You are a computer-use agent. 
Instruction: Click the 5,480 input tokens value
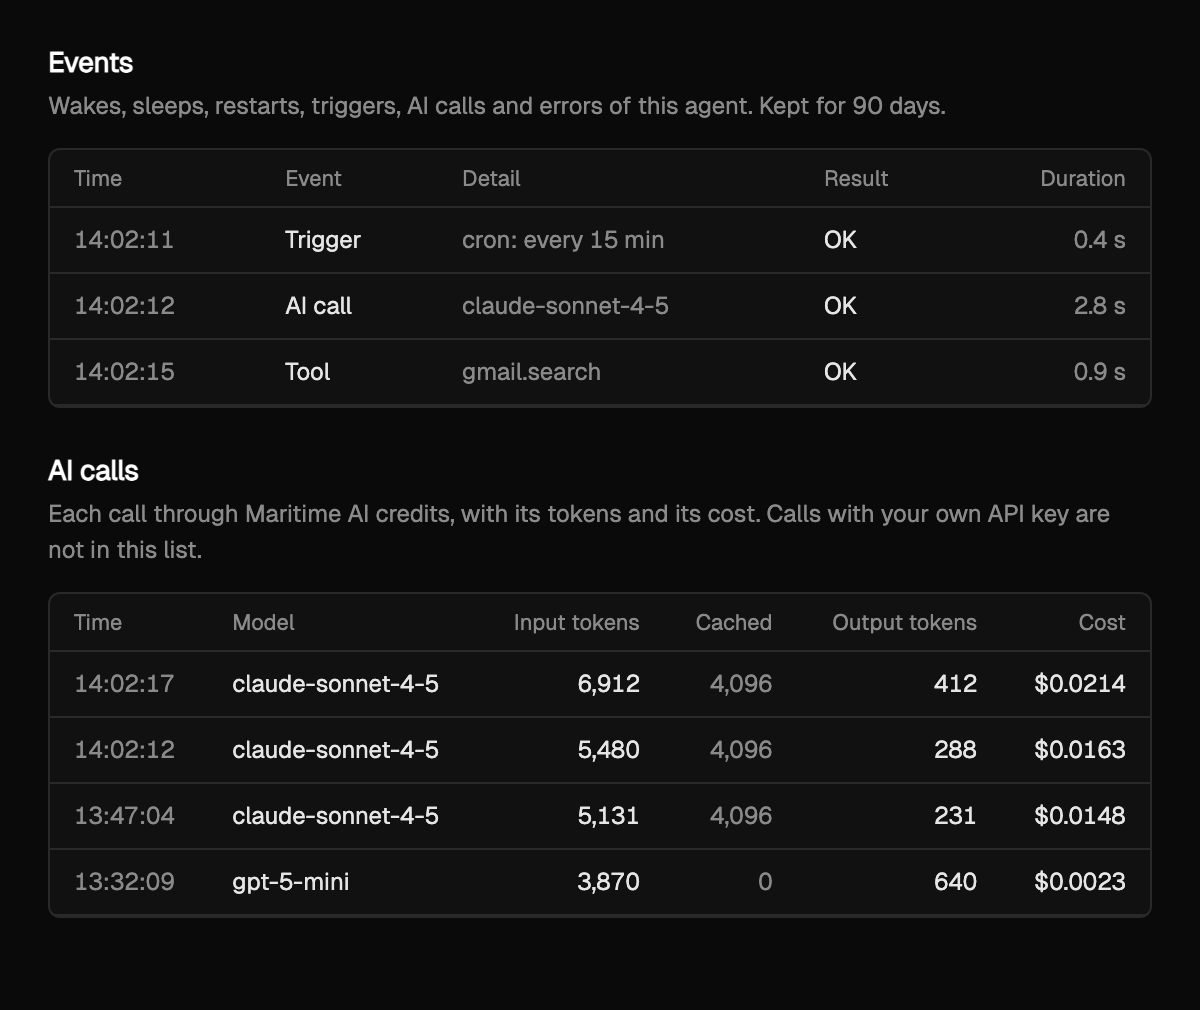(608, 750)
